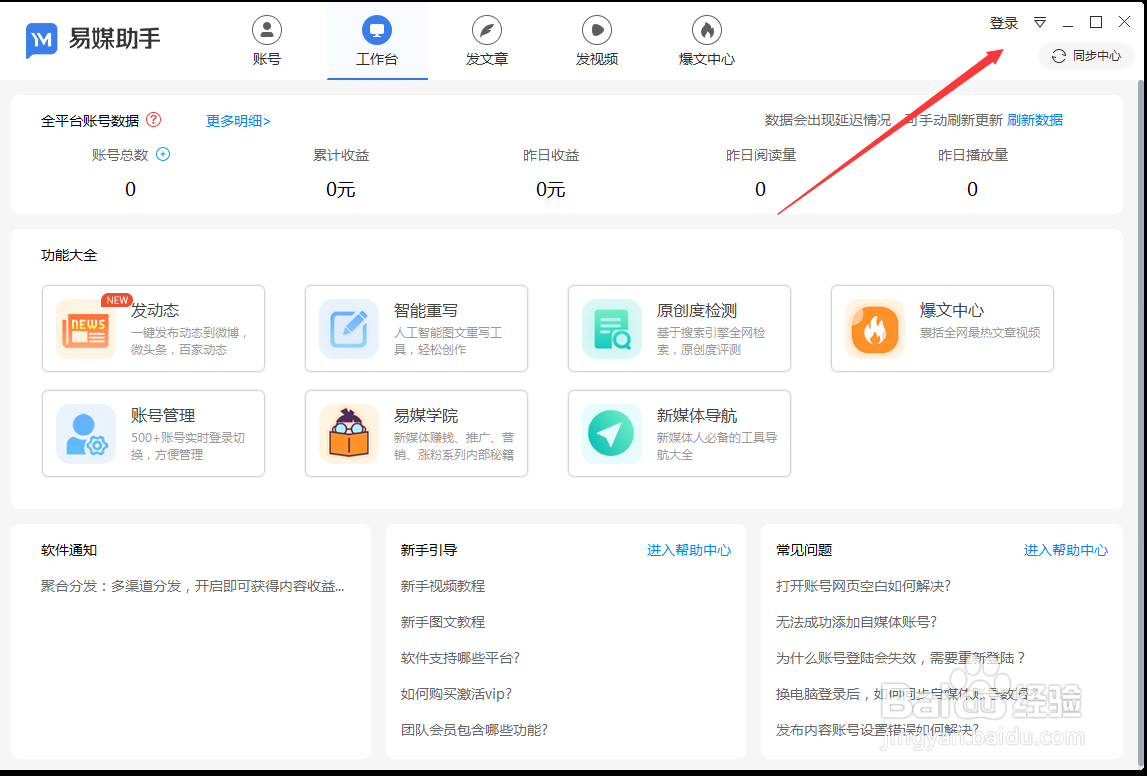
Task: Open 打开账号网页空白如何解决? question
Action: click(x=863, y=587)
